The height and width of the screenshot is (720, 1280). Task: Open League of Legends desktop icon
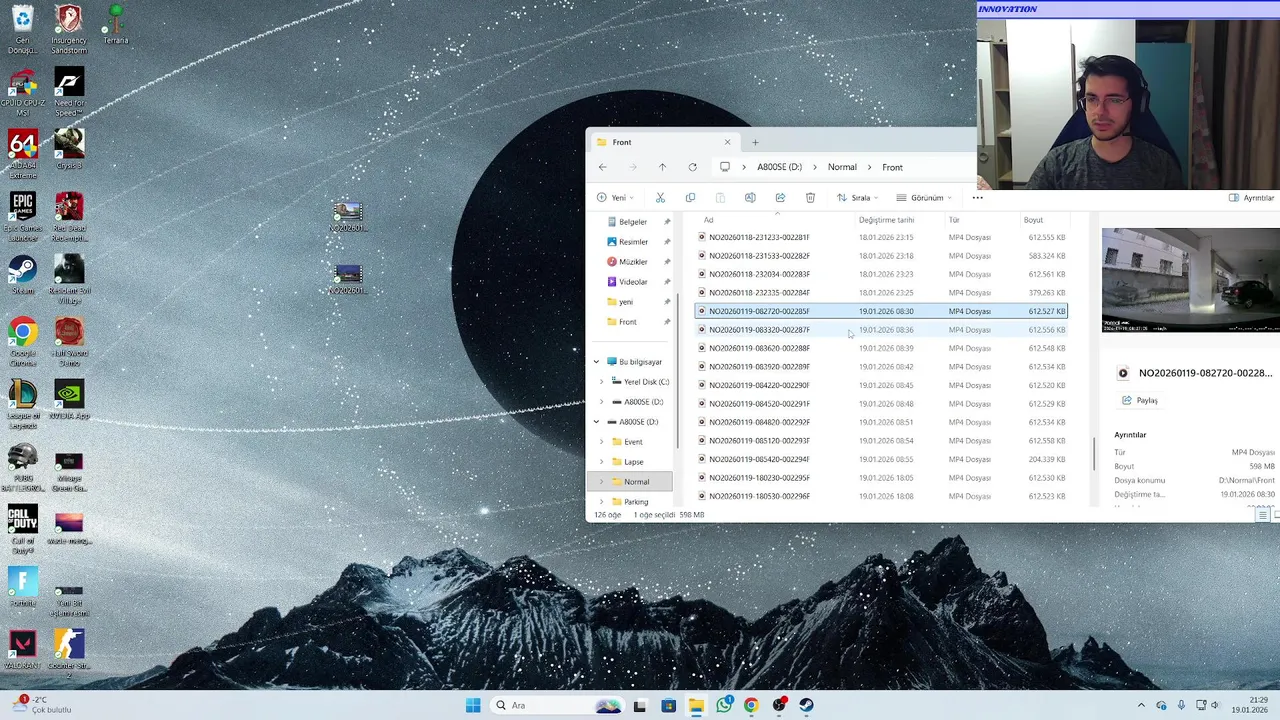[22, 406]
